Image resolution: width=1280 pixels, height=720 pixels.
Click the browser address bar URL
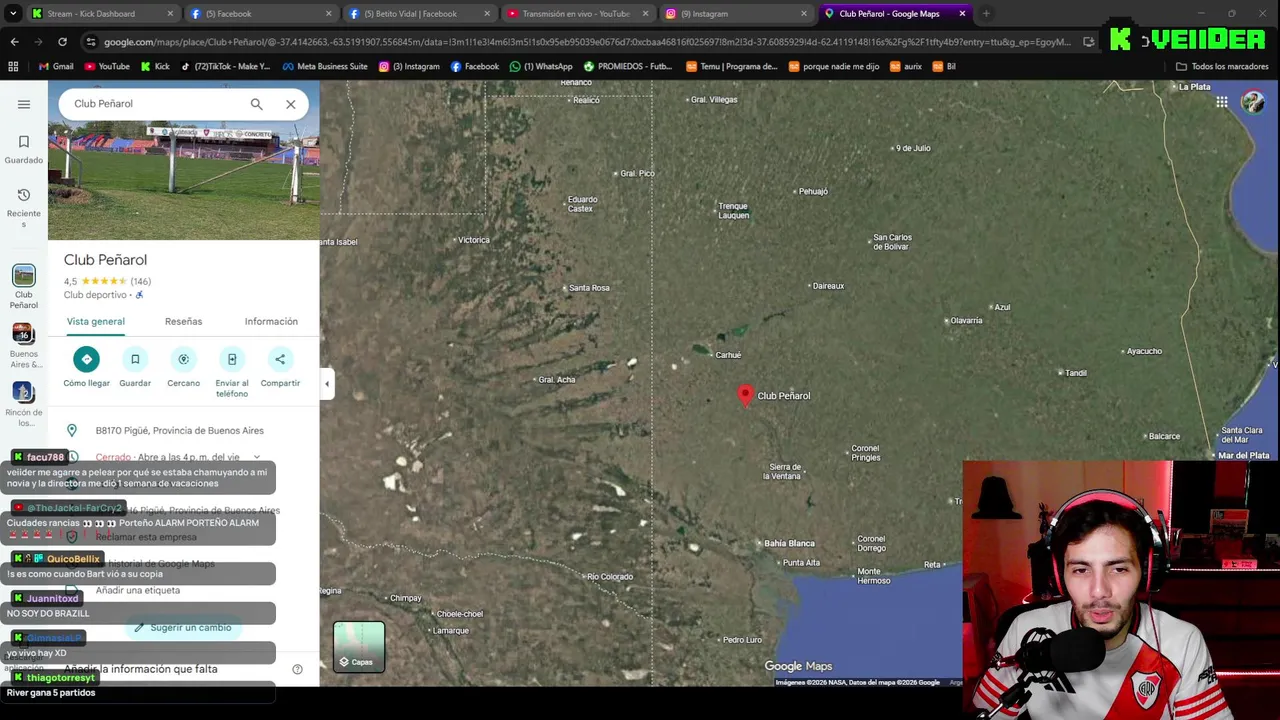pos(586,42)
